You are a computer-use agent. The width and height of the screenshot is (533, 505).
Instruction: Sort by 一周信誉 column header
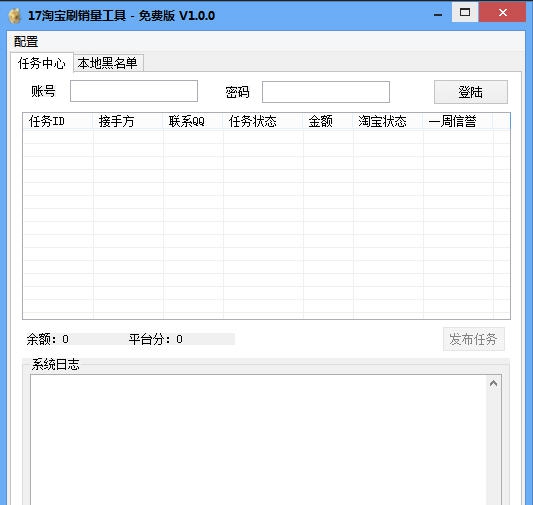tap(458, 121)
